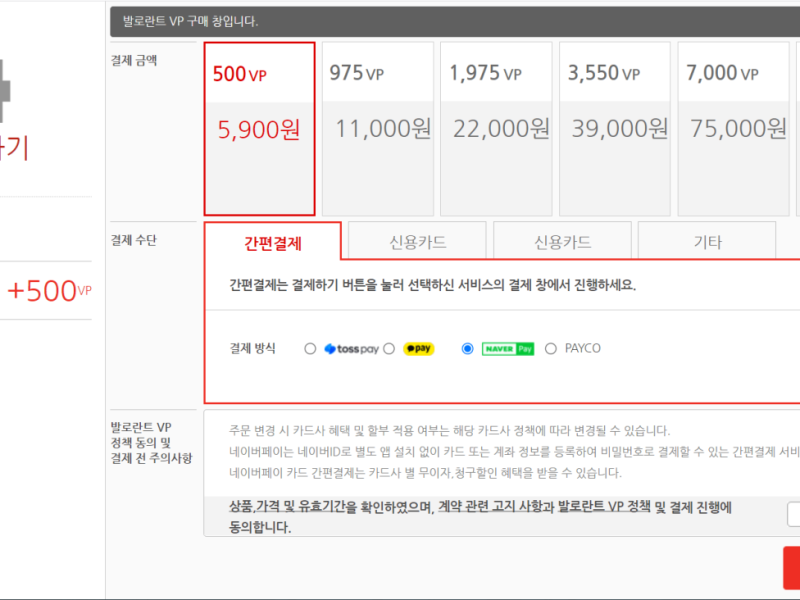Click the 결제 방식 label
The height and width of the screenshot is (600, 800).
coord(253,349)
